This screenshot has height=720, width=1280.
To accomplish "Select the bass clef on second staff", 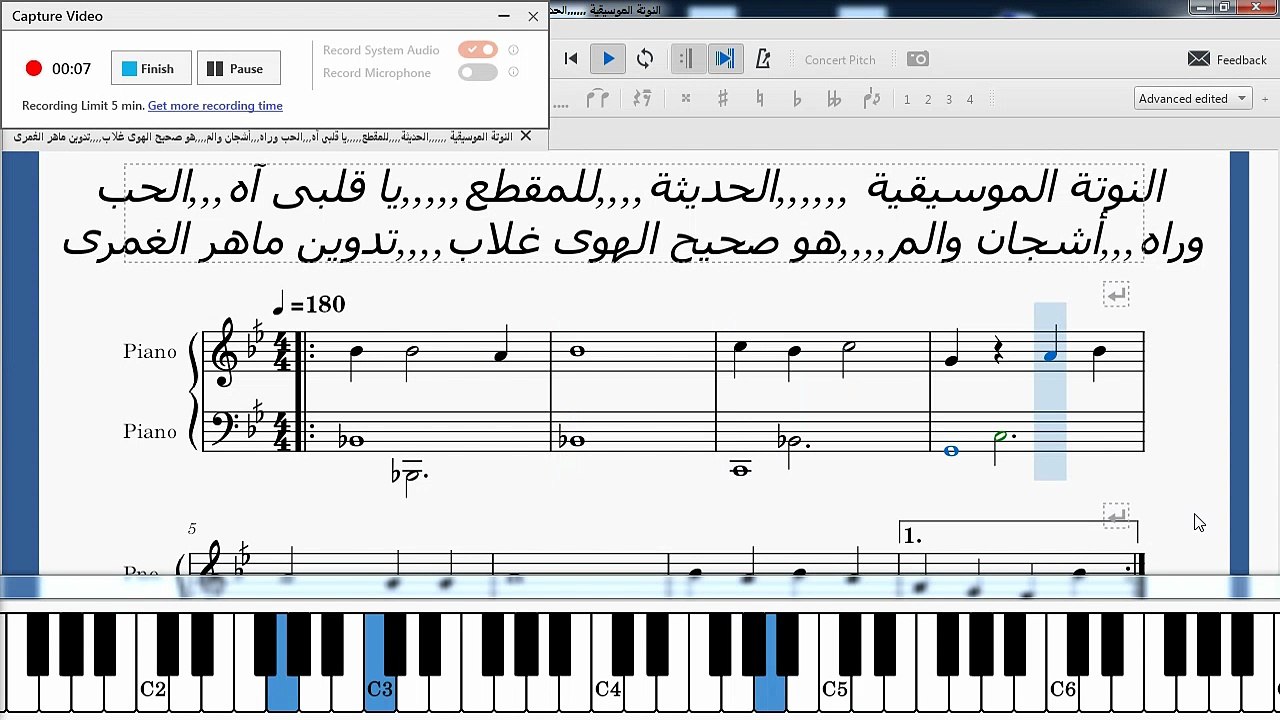I will coord(224,427).
